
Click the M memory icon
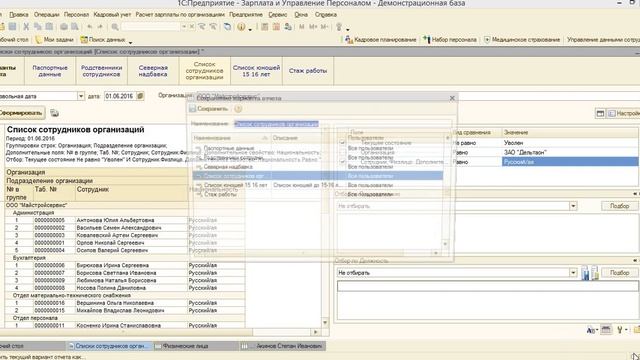coord(302,27)
